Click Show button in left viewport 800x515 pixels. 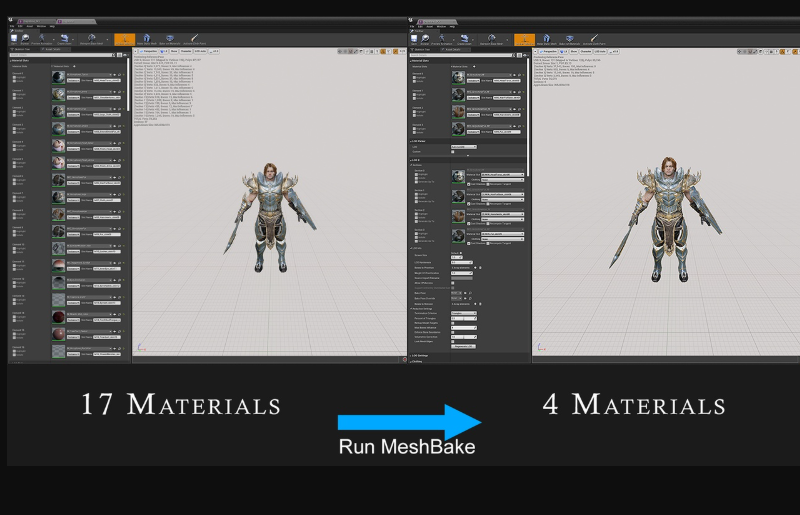[x=174, y=51]
